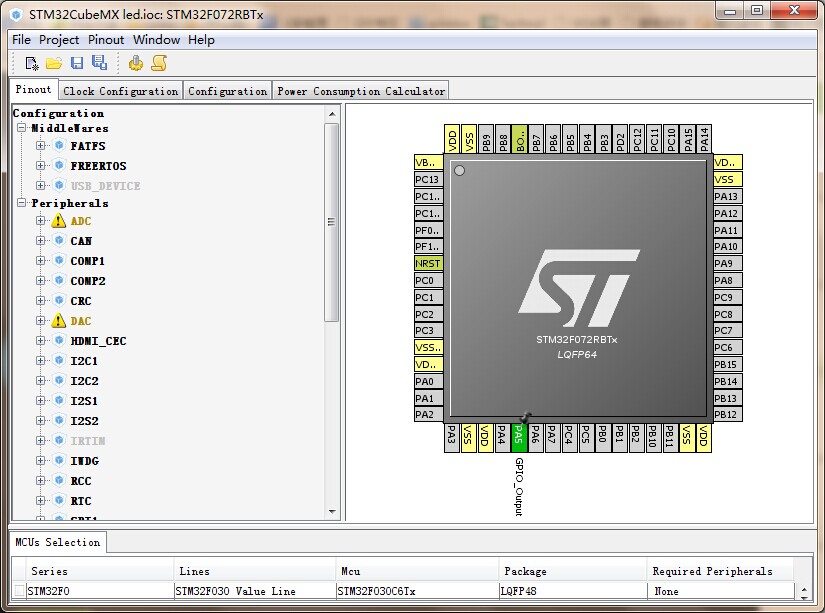Click the New Project toolbar icon
This screenshot has width=825, height=613.
coord(32,64)
